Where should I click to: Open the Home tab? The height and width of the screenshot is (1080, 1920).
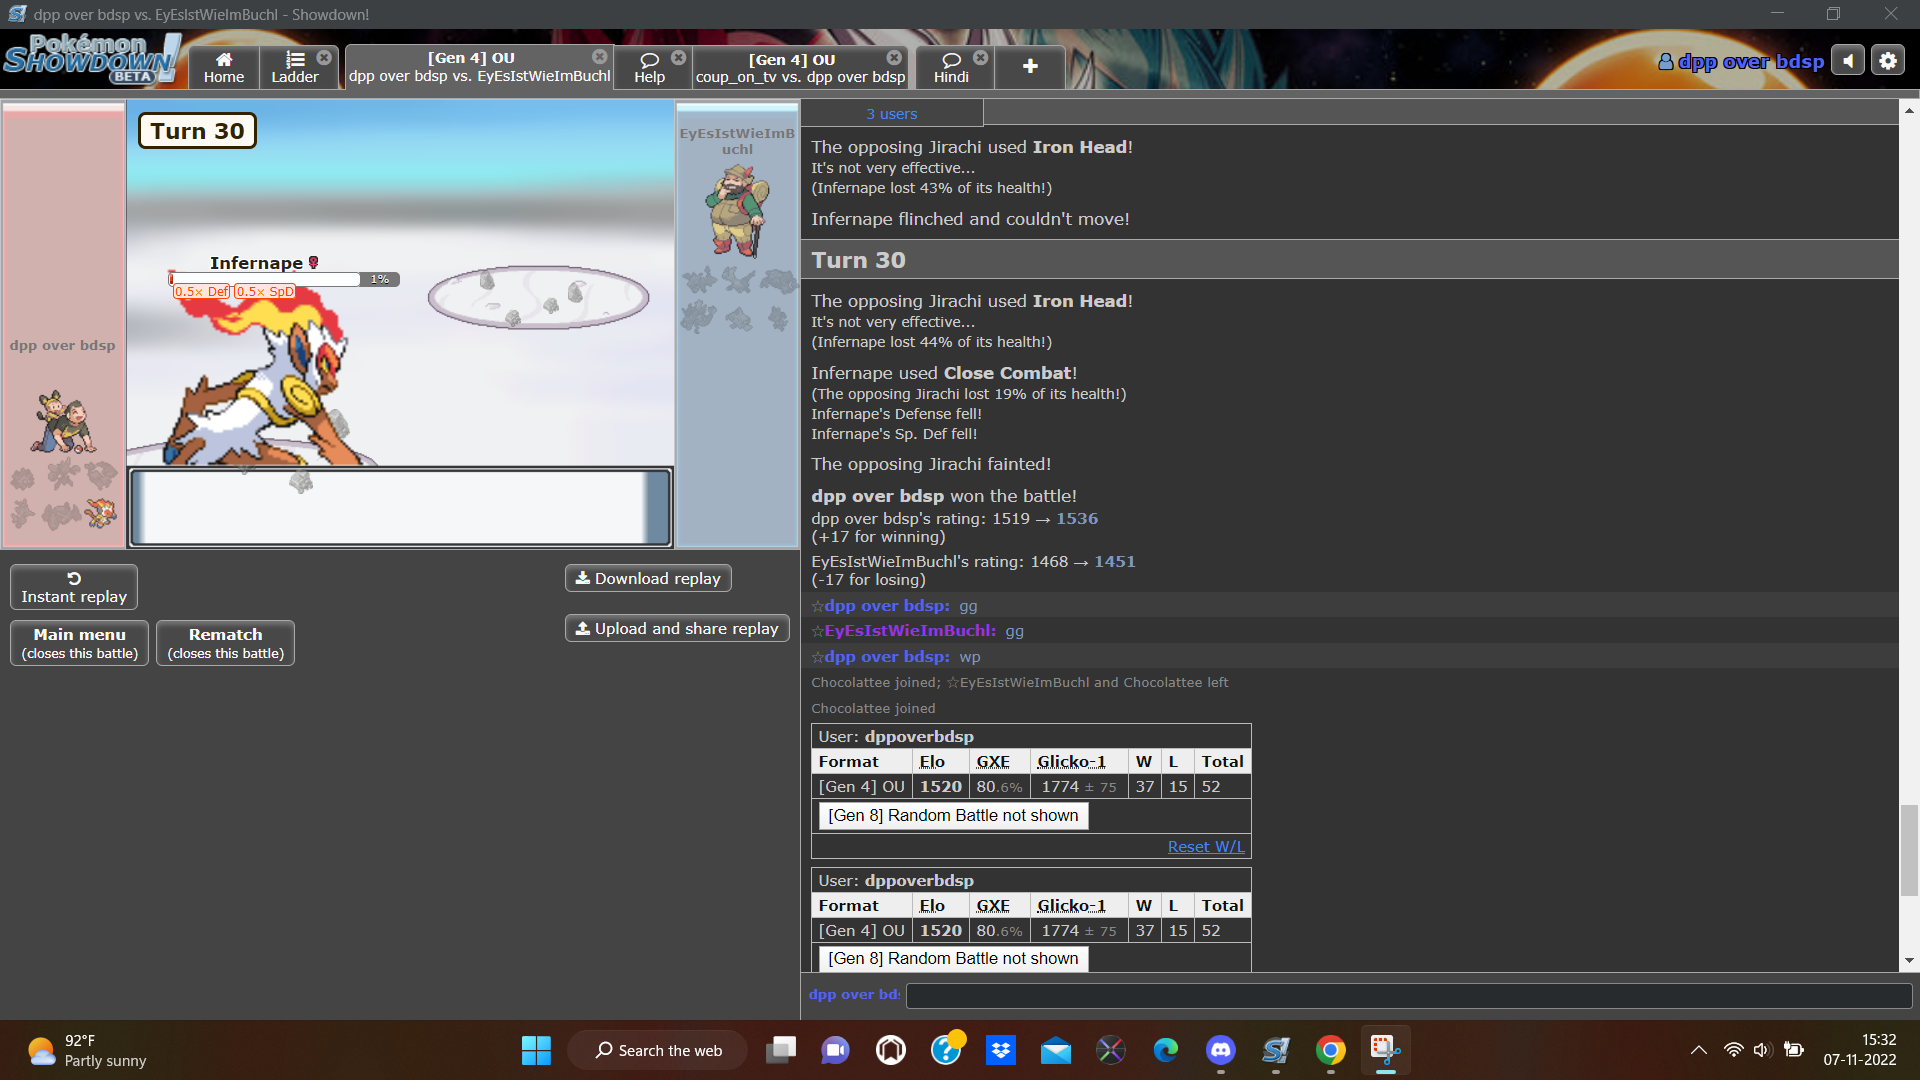tap(224, 68)
